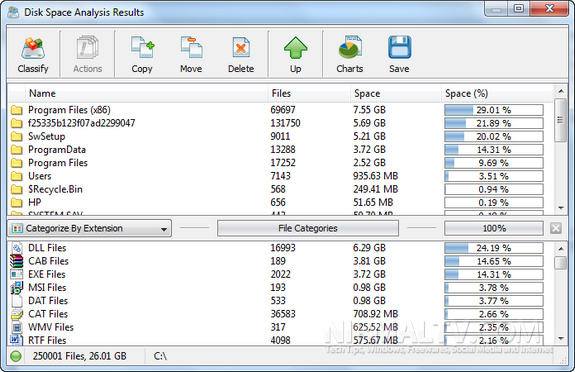Select the SwSetup folder name
Screen dimensions: 575x372
point(47,136)
